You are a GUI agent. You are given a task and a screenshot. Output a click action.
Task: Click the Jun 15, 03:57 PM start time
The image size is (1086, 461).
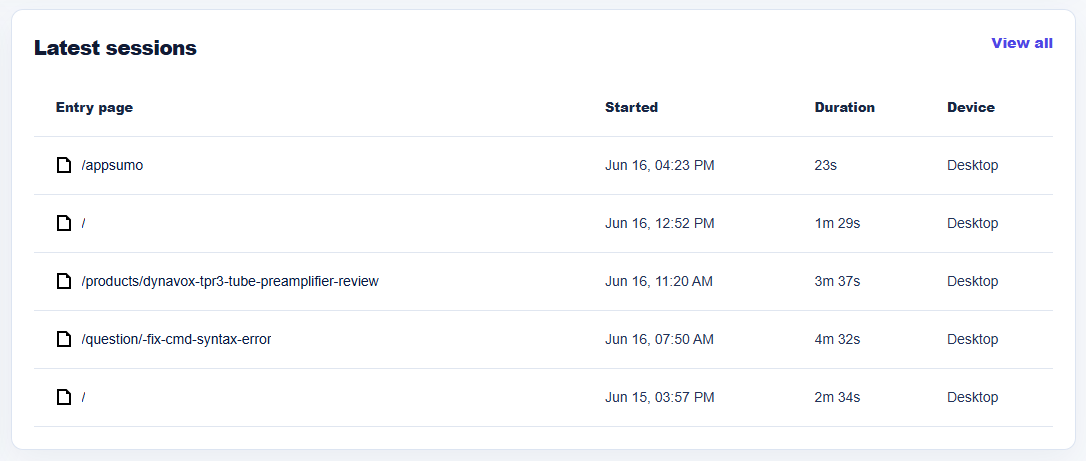click(x=659, y=398)
